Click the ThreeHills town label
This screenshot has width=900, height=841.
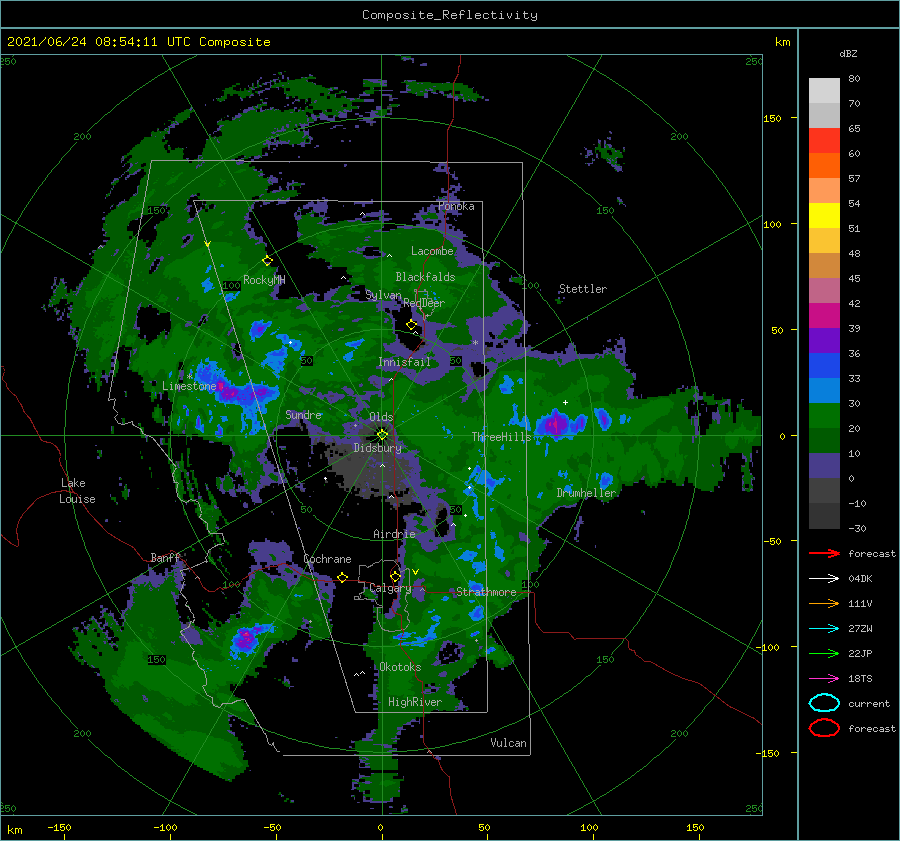pyautogui.click(x=502, y=437)
